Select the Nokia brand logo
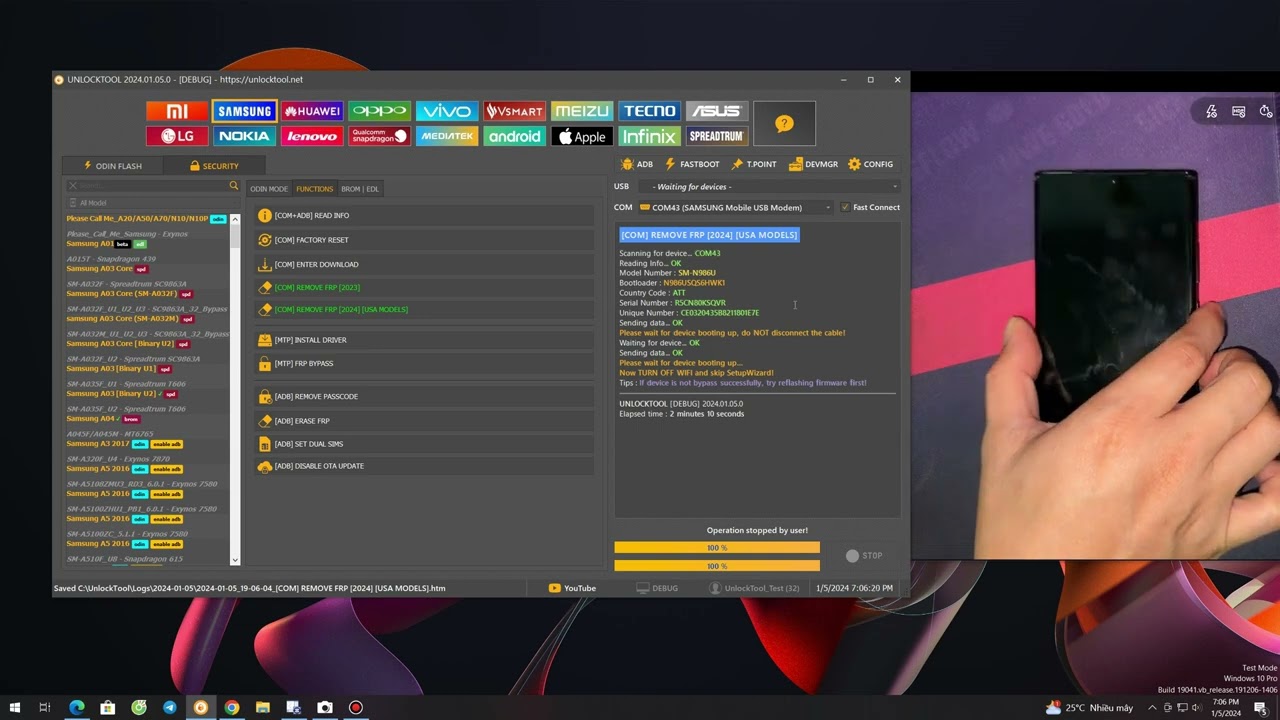The image size is (1280, 720). coord(245,136)
